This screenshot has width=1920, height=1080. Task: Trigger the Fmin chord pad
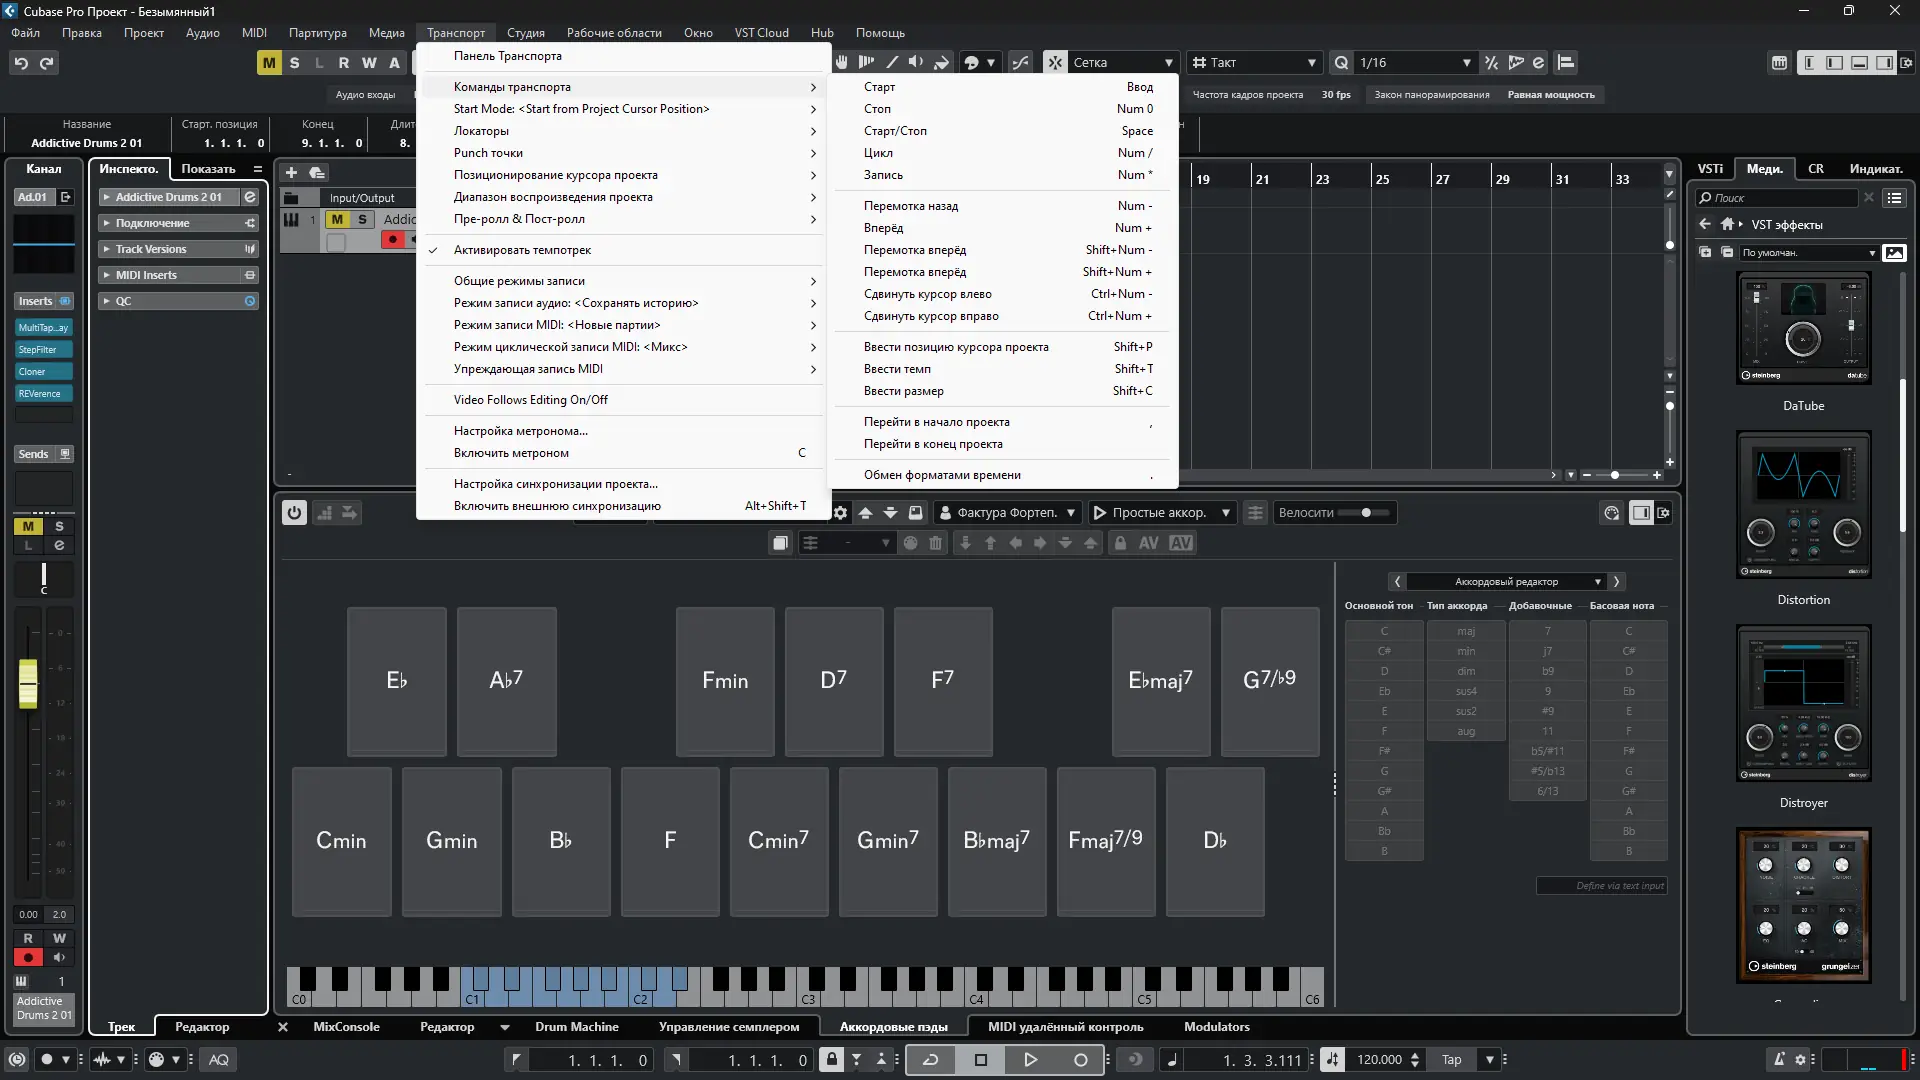click(x=725, y=681)
